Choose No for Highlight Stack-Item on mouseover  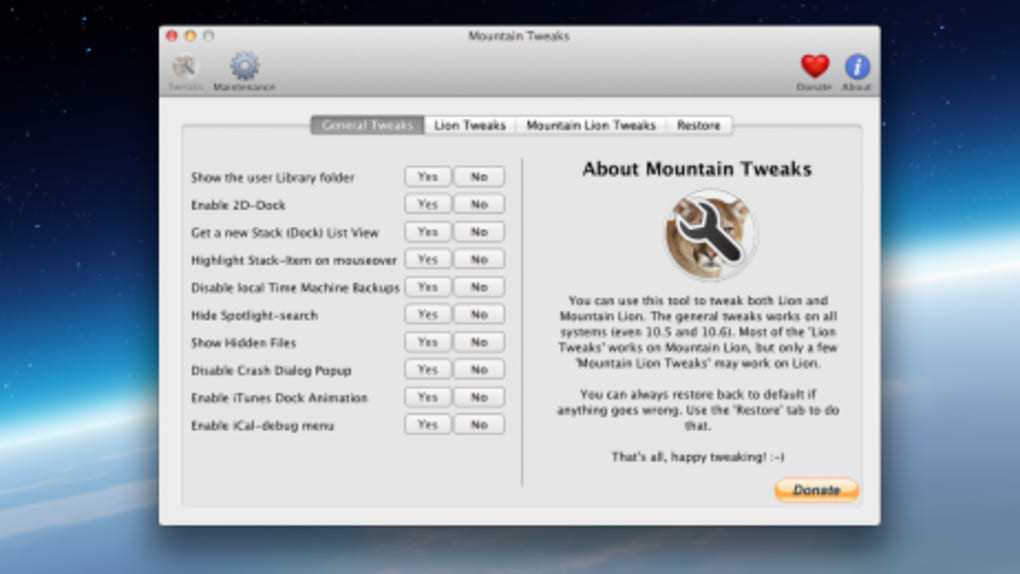pos(479,259)
